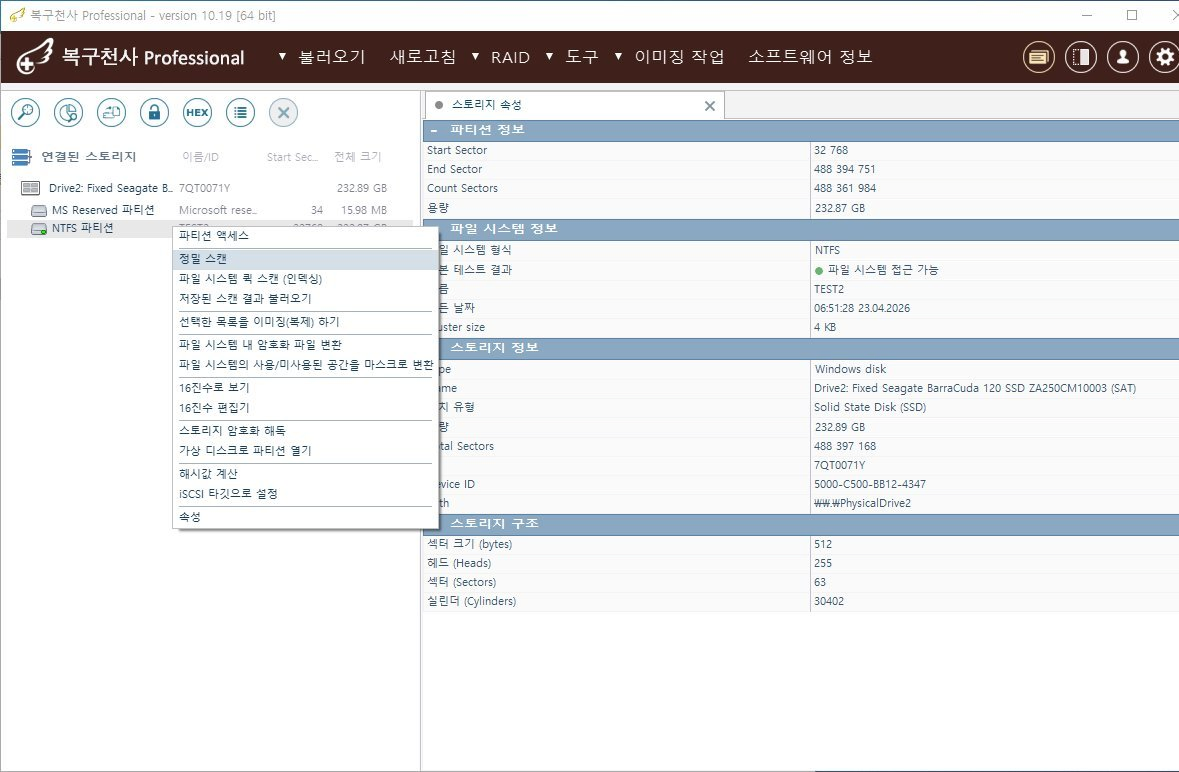1179x772 pixels.
Task: Click 새로고침 in the menu bar
Action: click(x=423, y=57)
